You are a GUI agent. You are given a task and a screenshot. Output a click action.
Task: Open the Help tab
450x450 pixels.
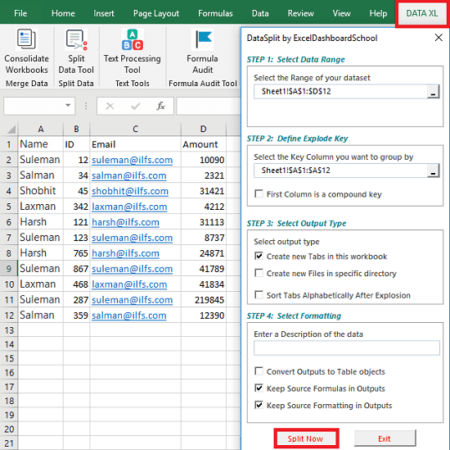coord(378,13)
